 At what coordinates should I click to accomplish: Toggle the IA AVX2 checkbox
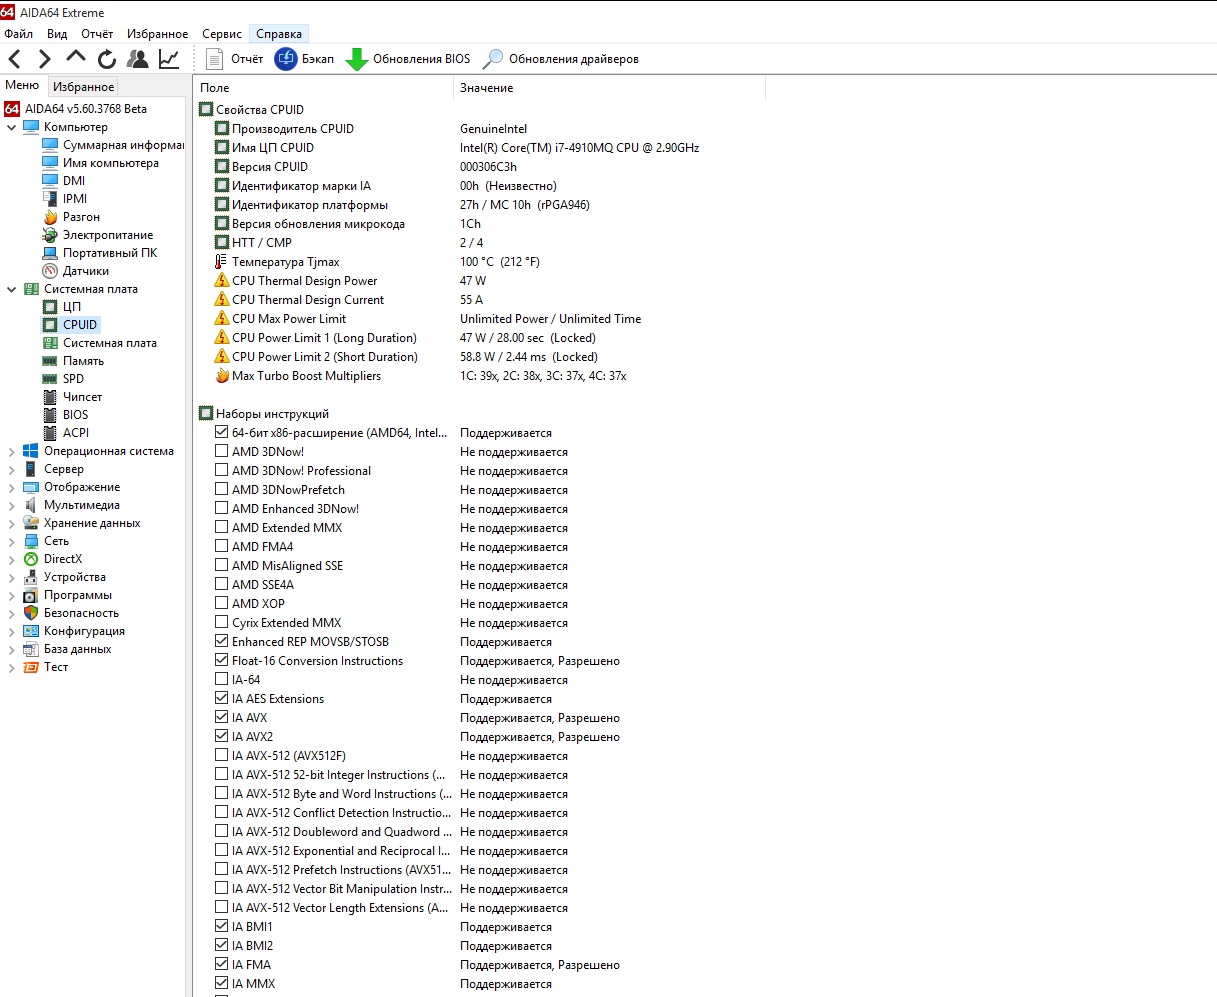tap(222, 737)
